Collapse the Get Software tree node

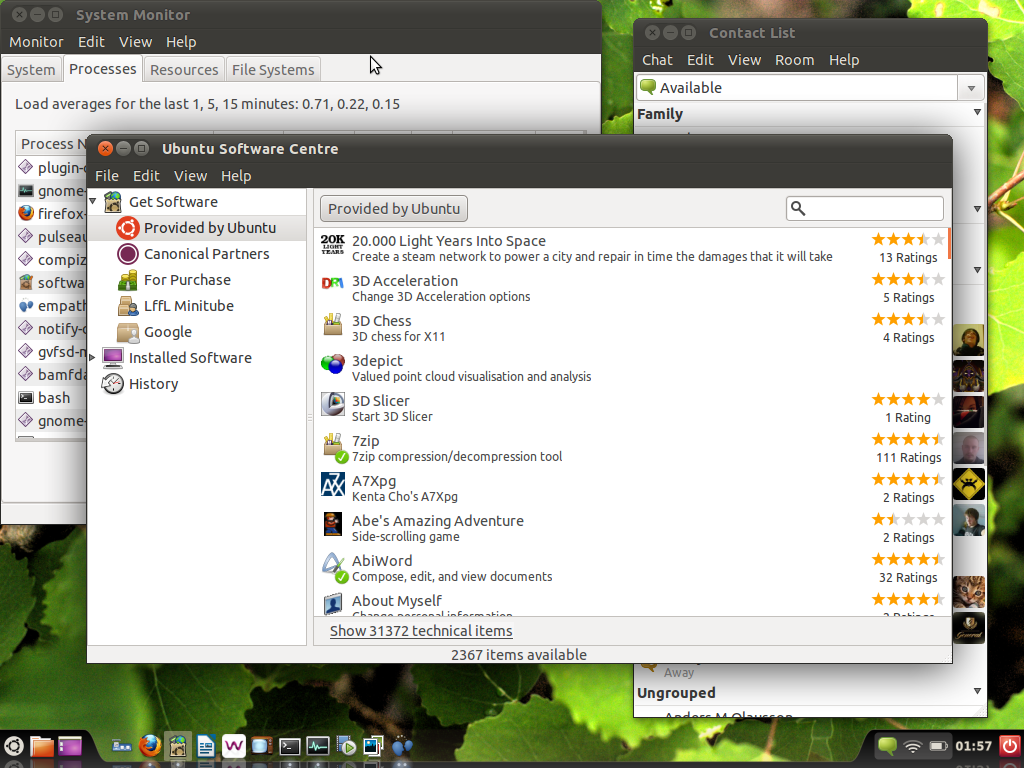93,201
